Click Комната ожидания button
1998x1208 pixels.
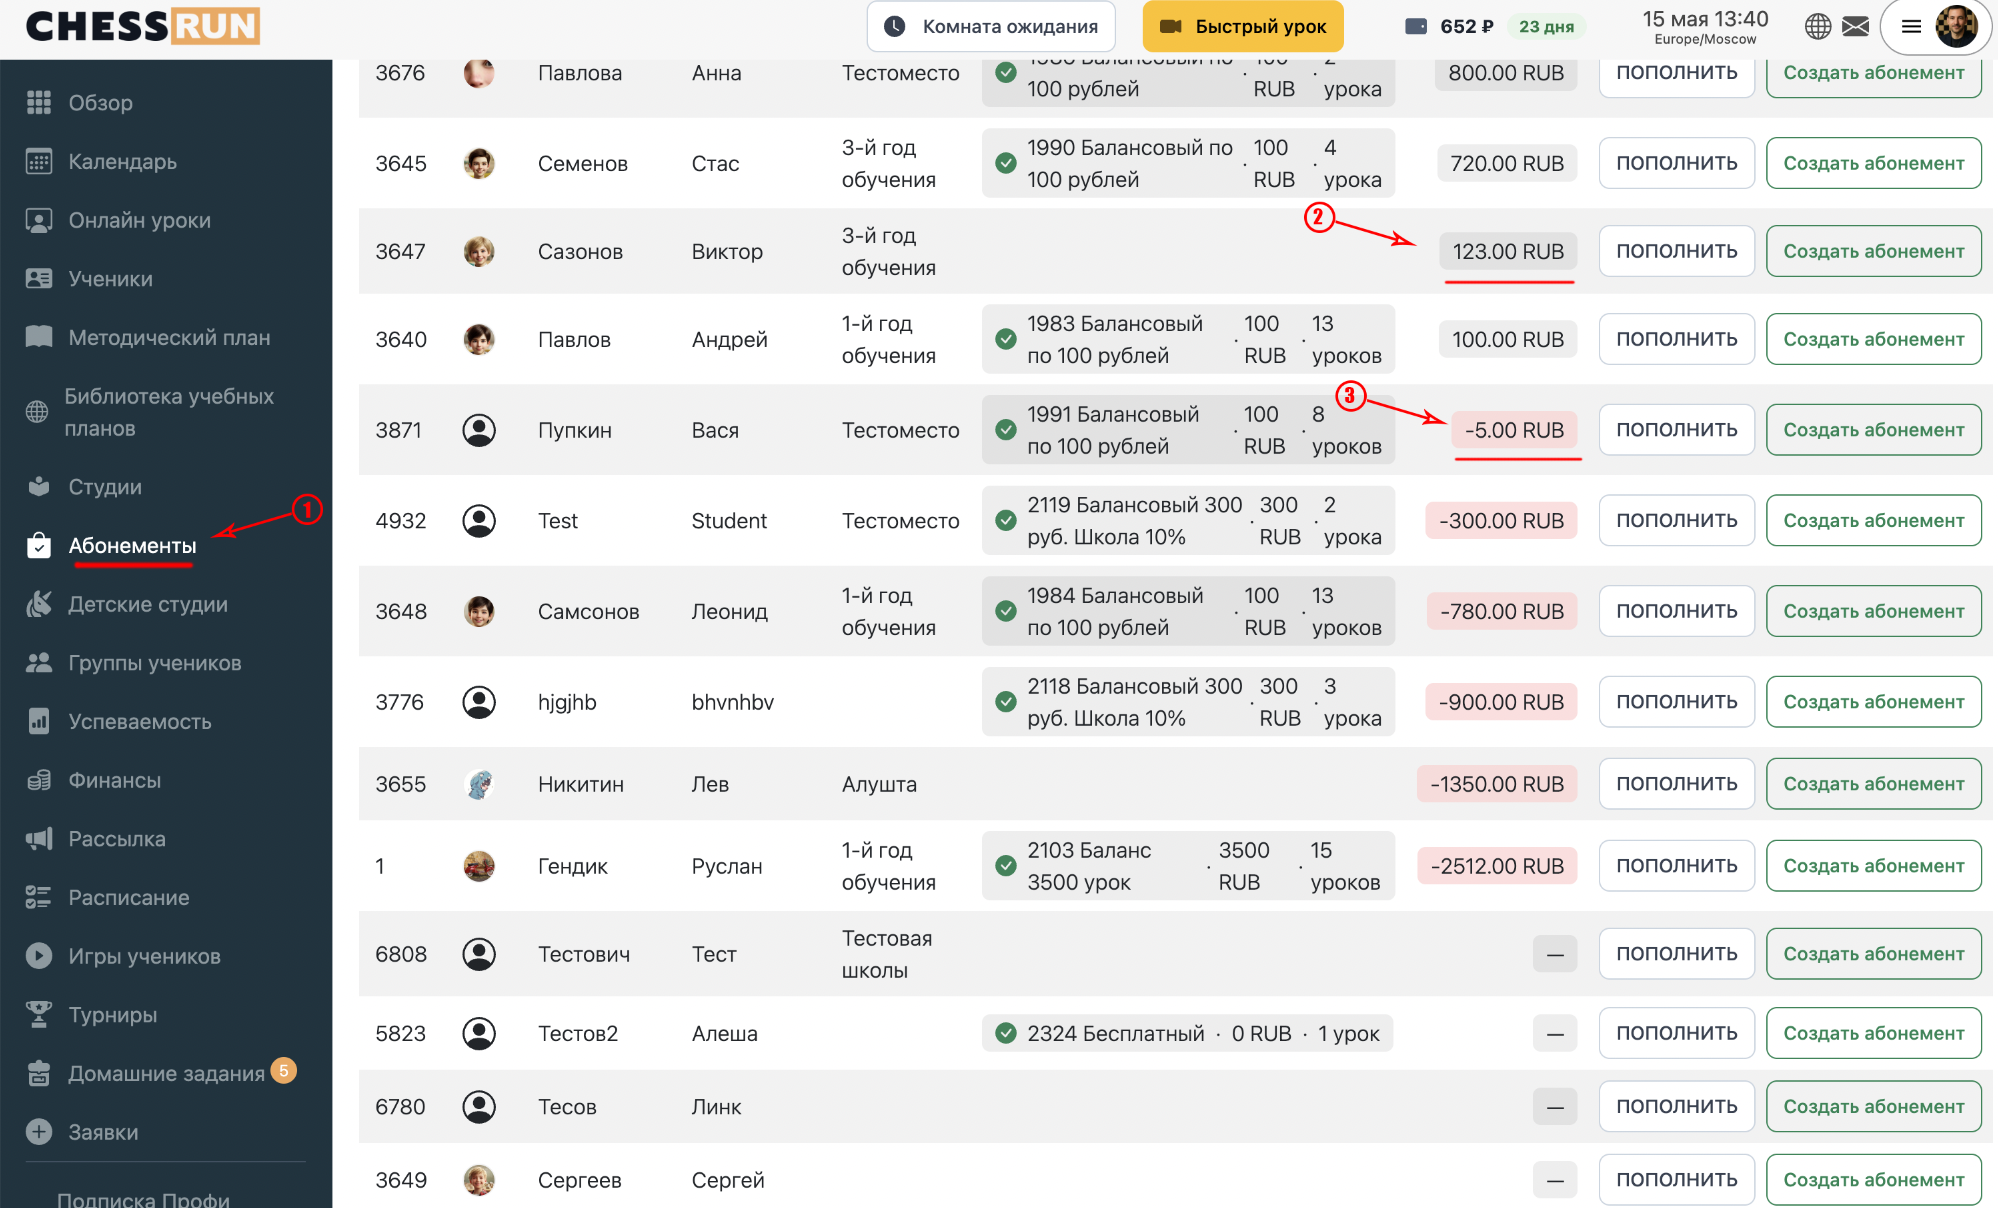click(x=991, y=27)
